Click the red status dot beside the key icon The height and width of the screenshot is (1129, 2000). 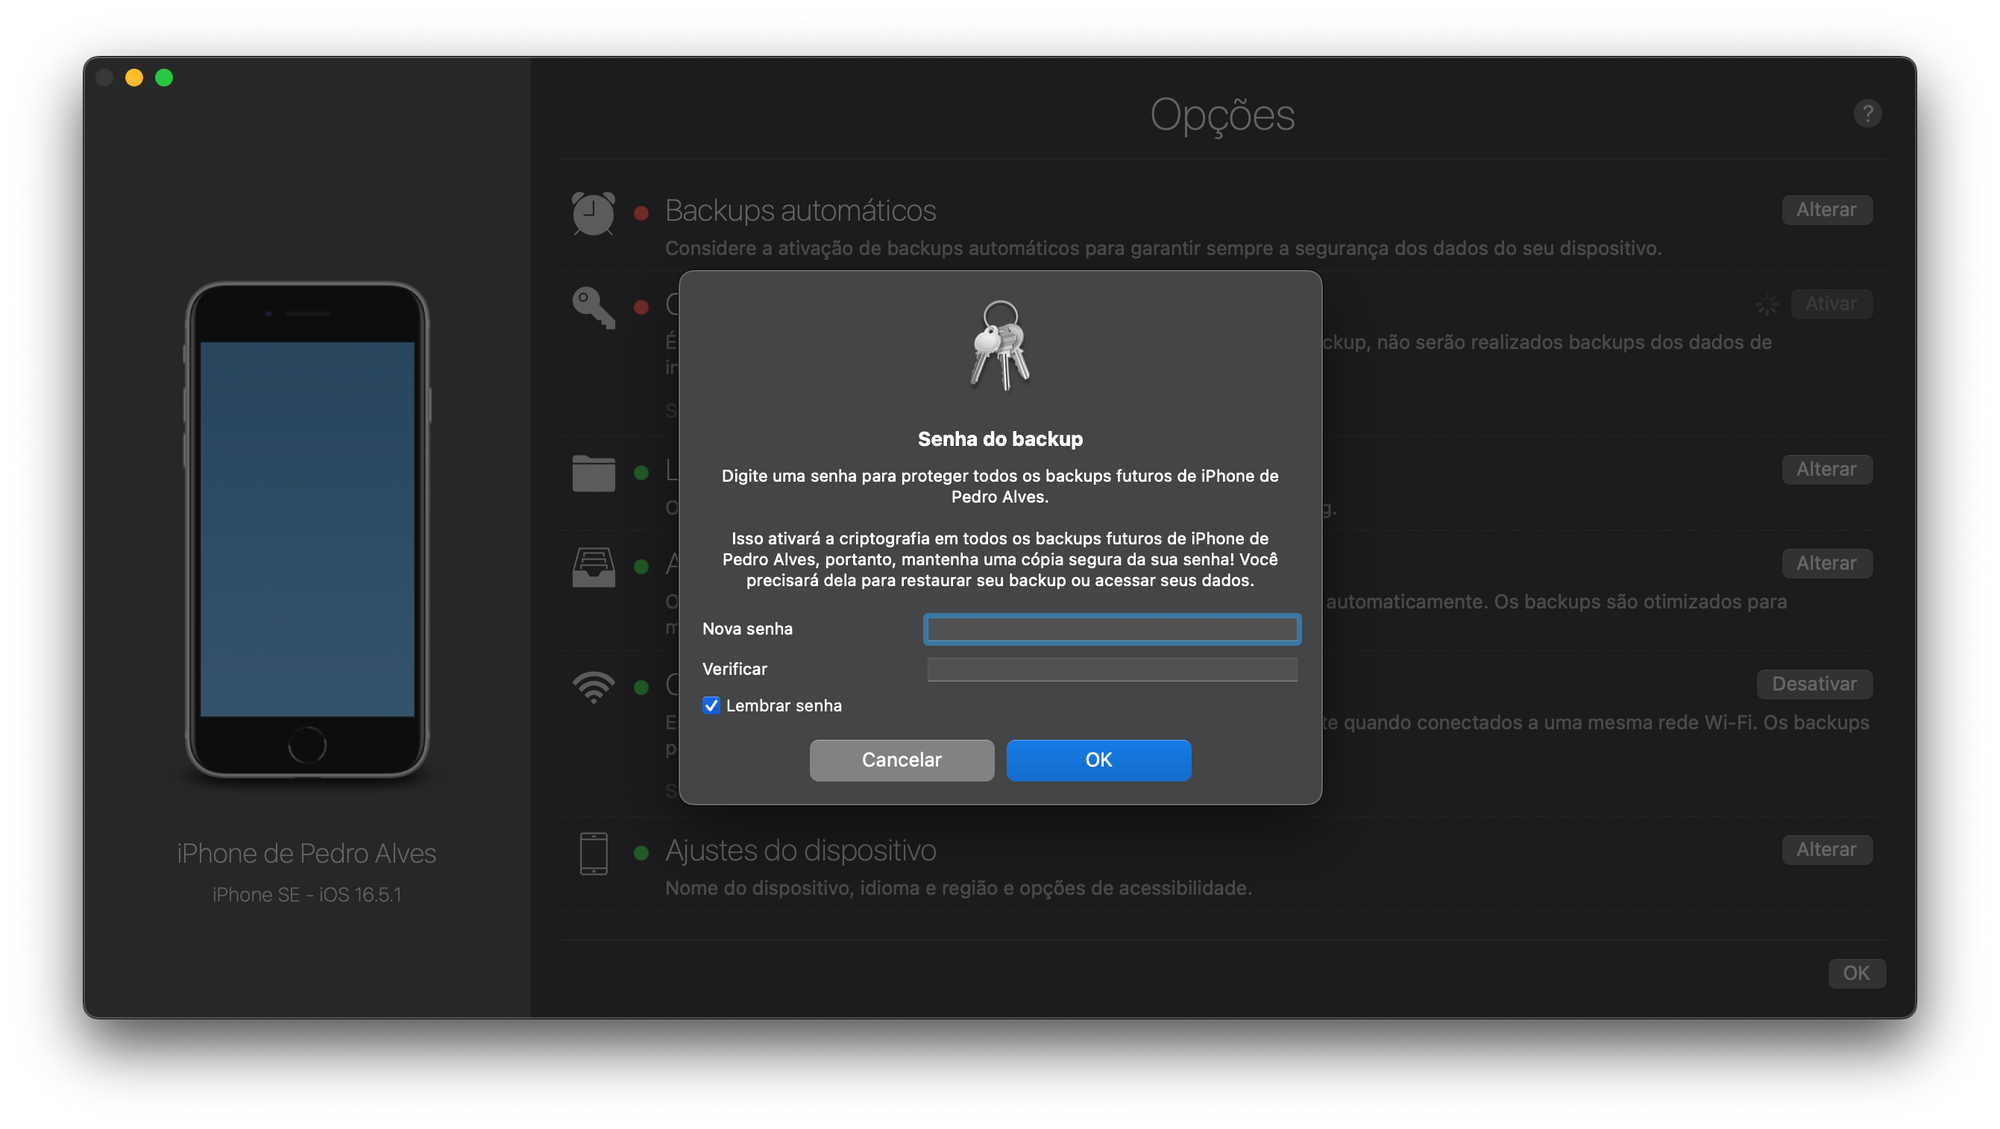[x=642, y=307]
